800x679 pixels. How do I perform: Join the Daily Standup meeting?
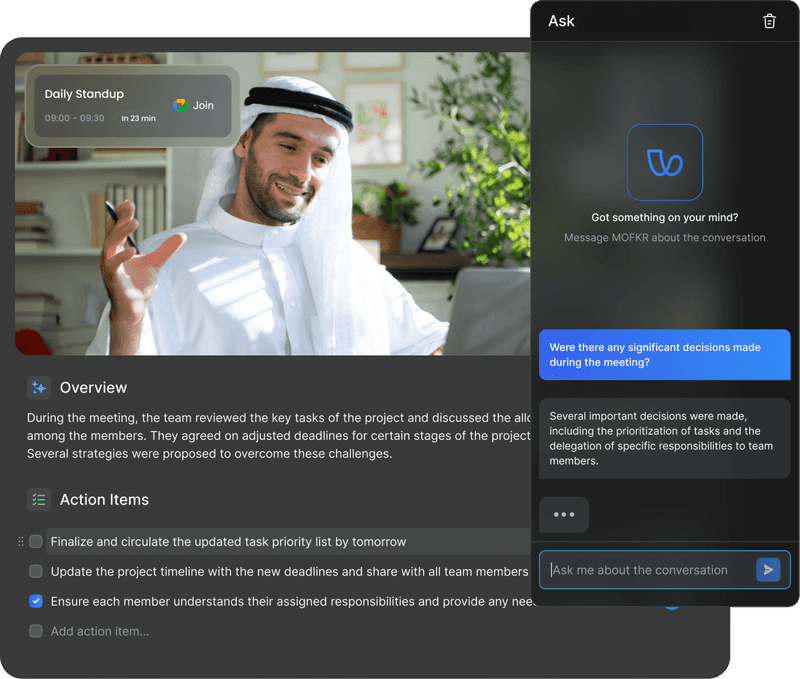coord(203,106)
